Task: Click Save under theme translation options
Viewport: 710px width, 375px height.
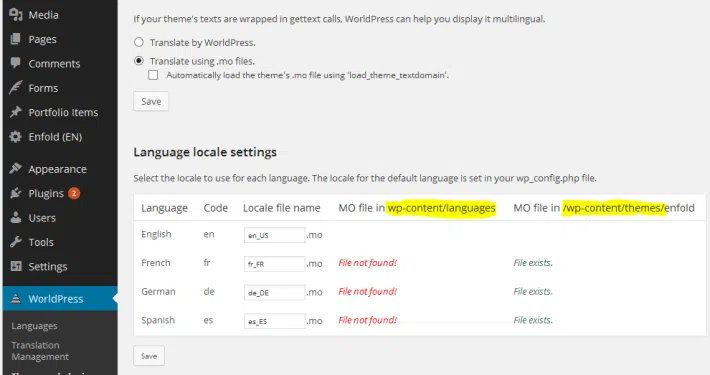Action: coord(151,101)
